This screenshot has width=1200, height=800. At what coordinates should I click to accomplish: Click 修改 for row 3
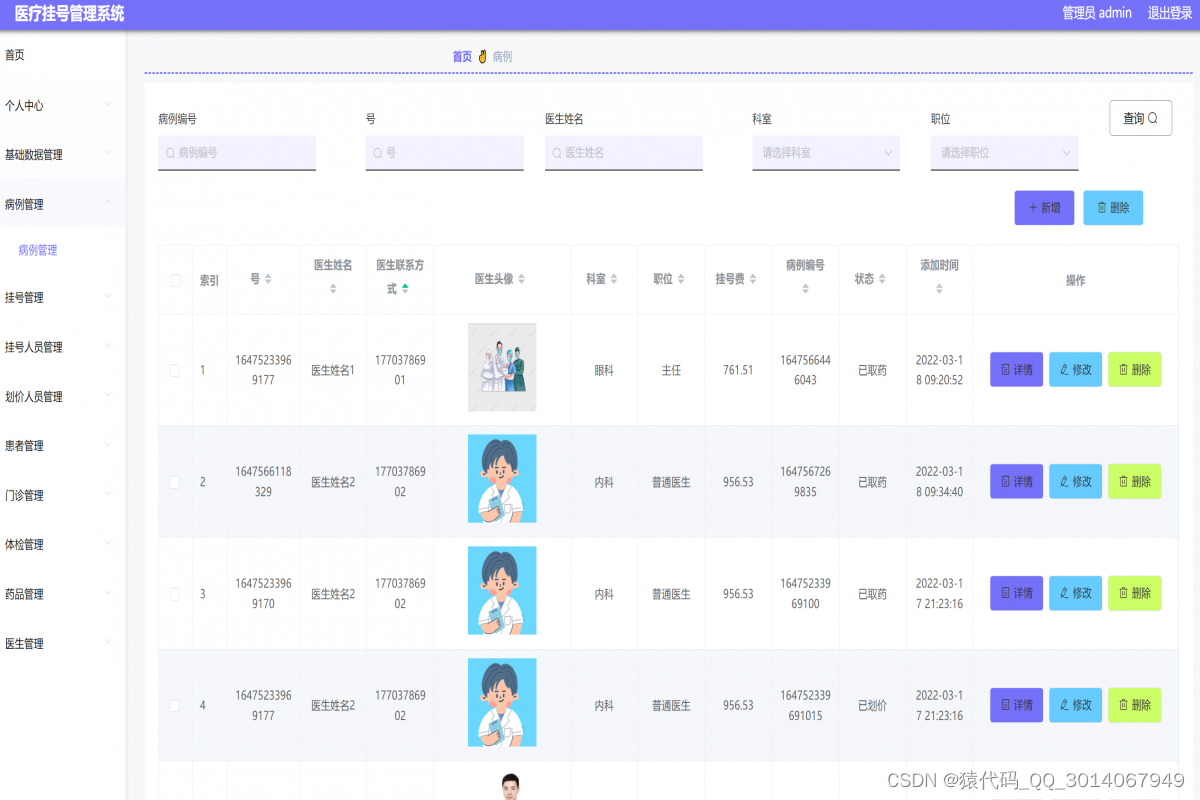1075,593
